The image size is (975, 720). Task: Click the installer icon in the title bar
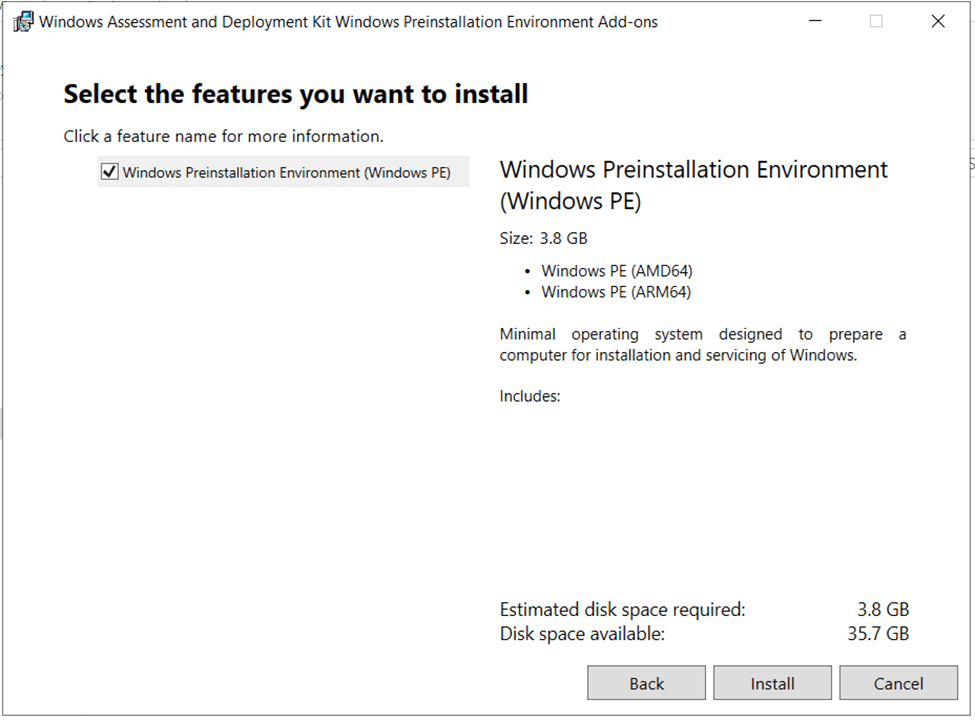(22, 22)
